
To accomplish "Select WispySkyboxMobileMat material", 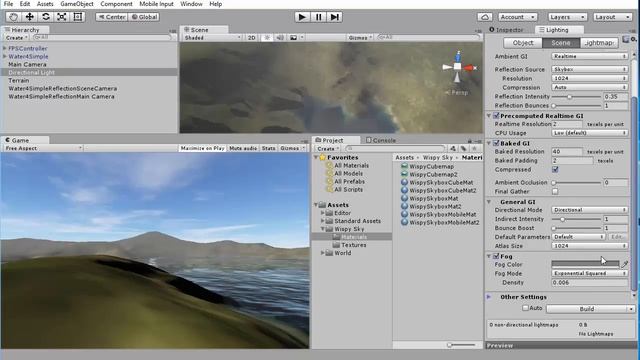I will coord(443,214).
